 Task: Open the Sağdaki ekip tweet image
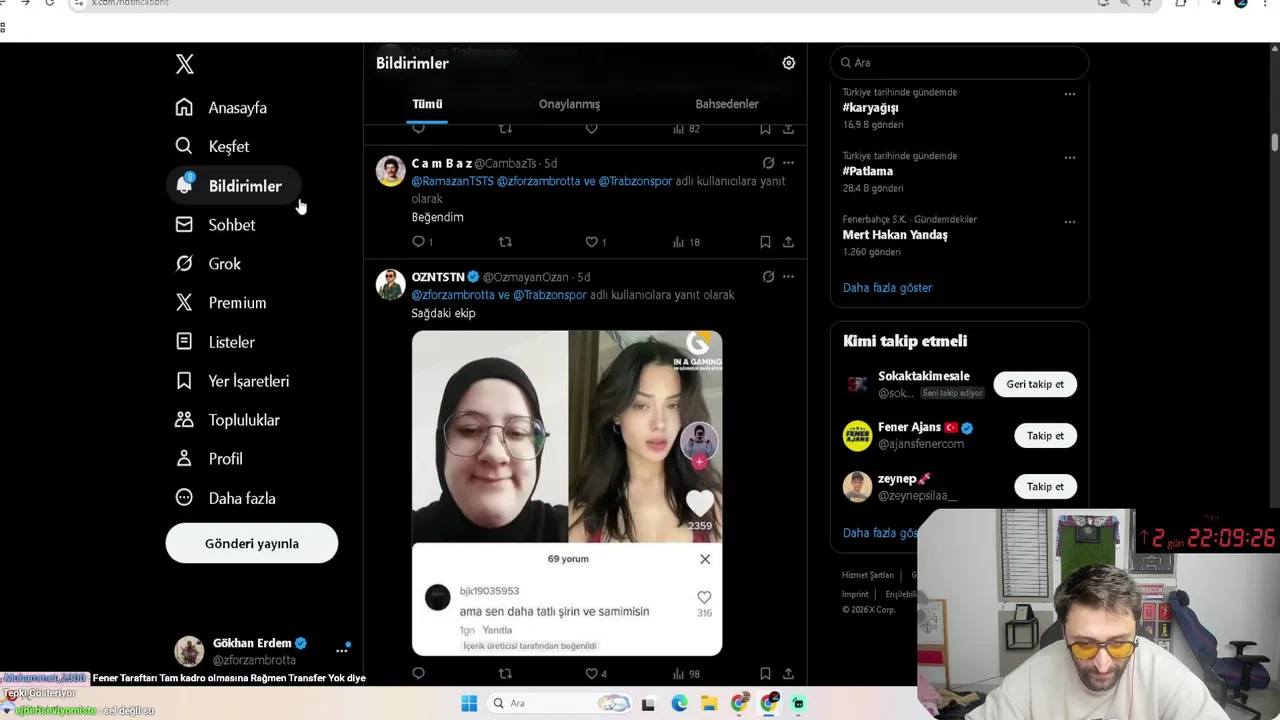(567, 493)
